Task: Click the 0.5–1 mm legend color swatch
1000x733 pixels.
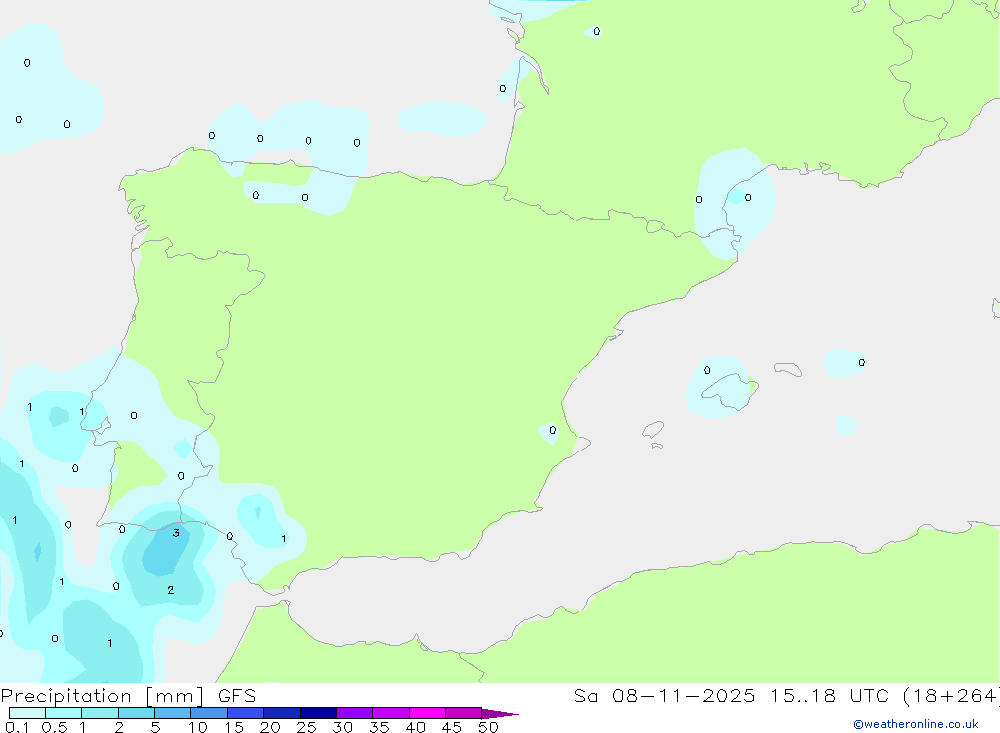Action: [64, 713]
